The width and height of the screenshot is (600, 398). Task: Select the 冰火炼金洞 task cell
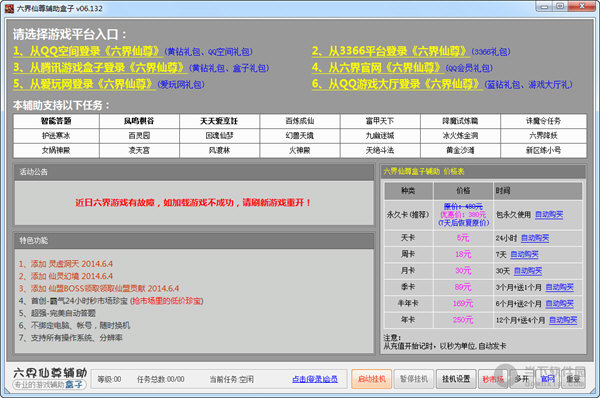pyautogui.click(x=460, y=135)
